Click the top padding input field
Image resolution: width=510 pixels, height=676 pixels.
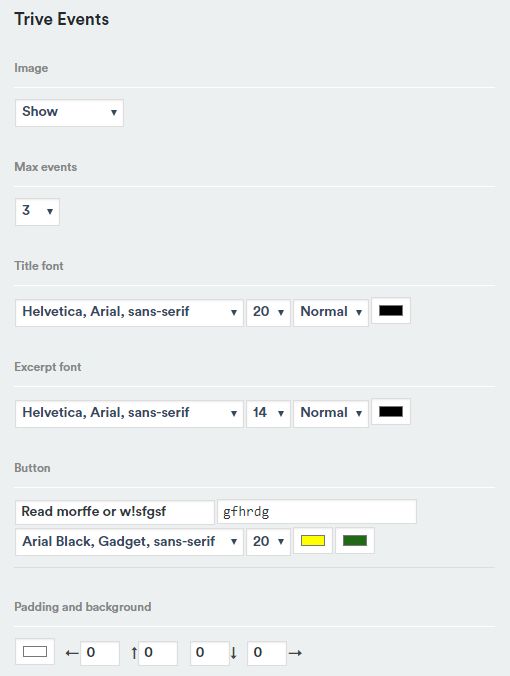click(x=158, y=653)
